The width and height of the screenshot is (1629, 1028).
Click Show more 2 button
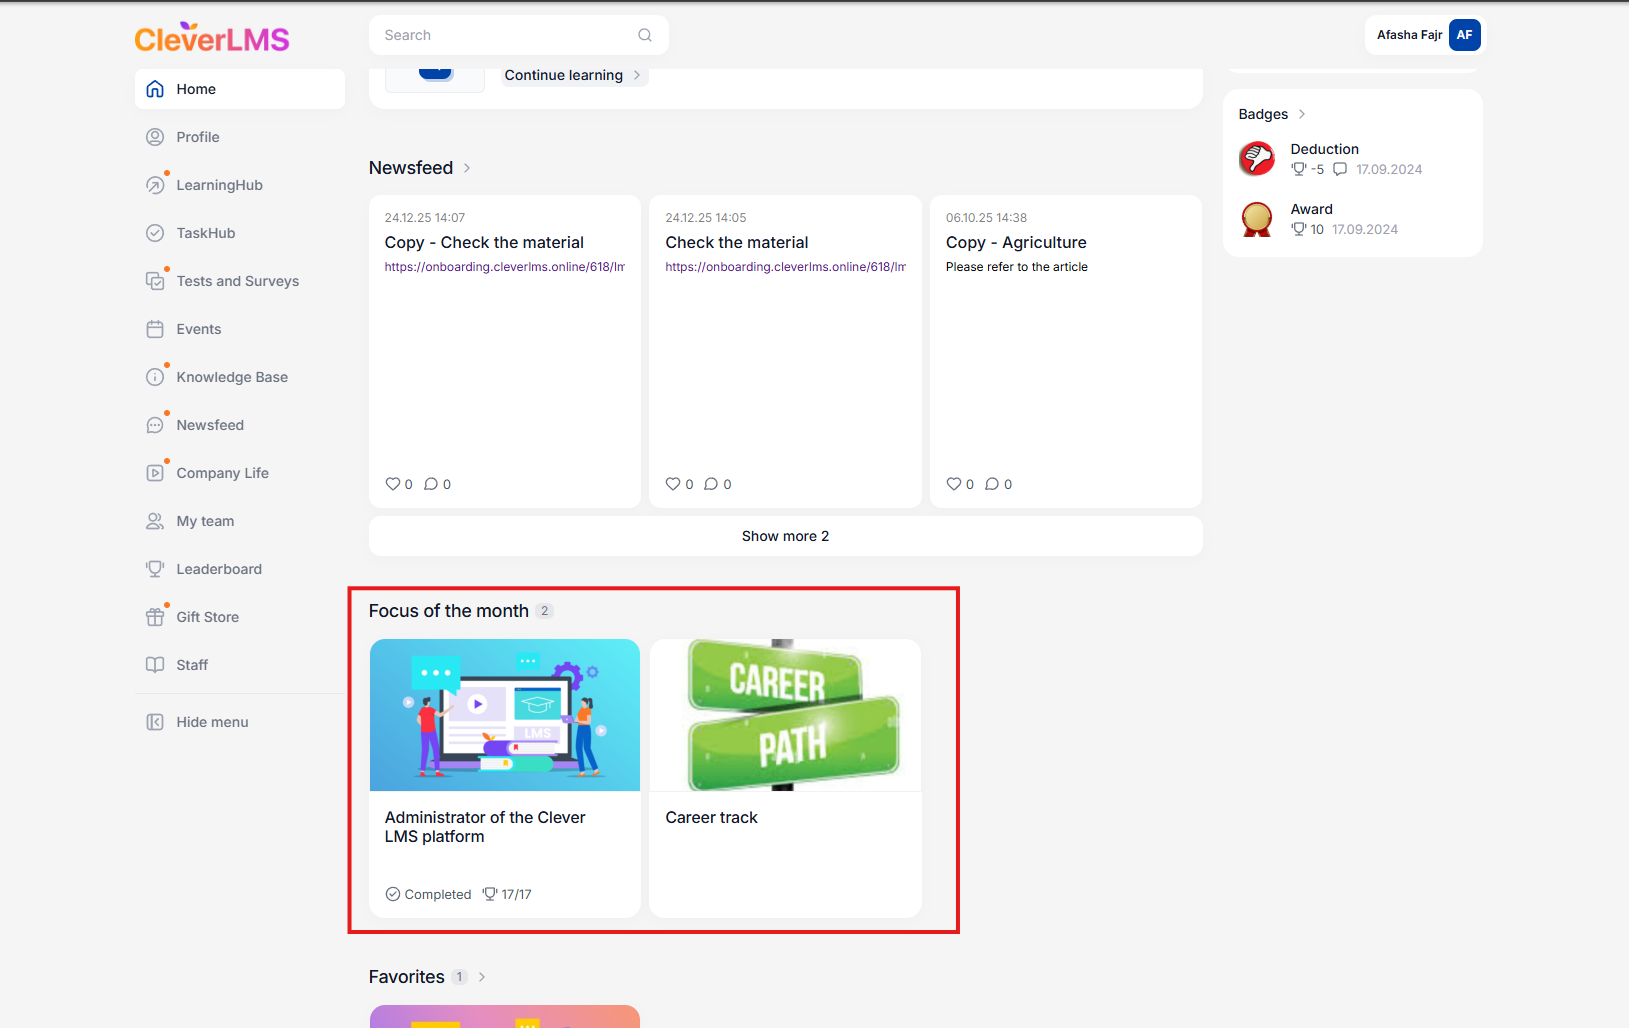(786, 536)
